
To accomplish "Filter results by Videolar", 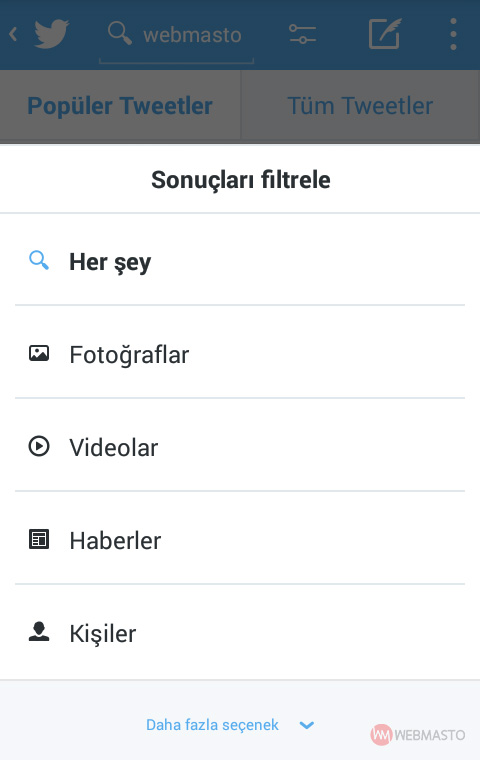I will pyautogui.click(x=240, y=446).
